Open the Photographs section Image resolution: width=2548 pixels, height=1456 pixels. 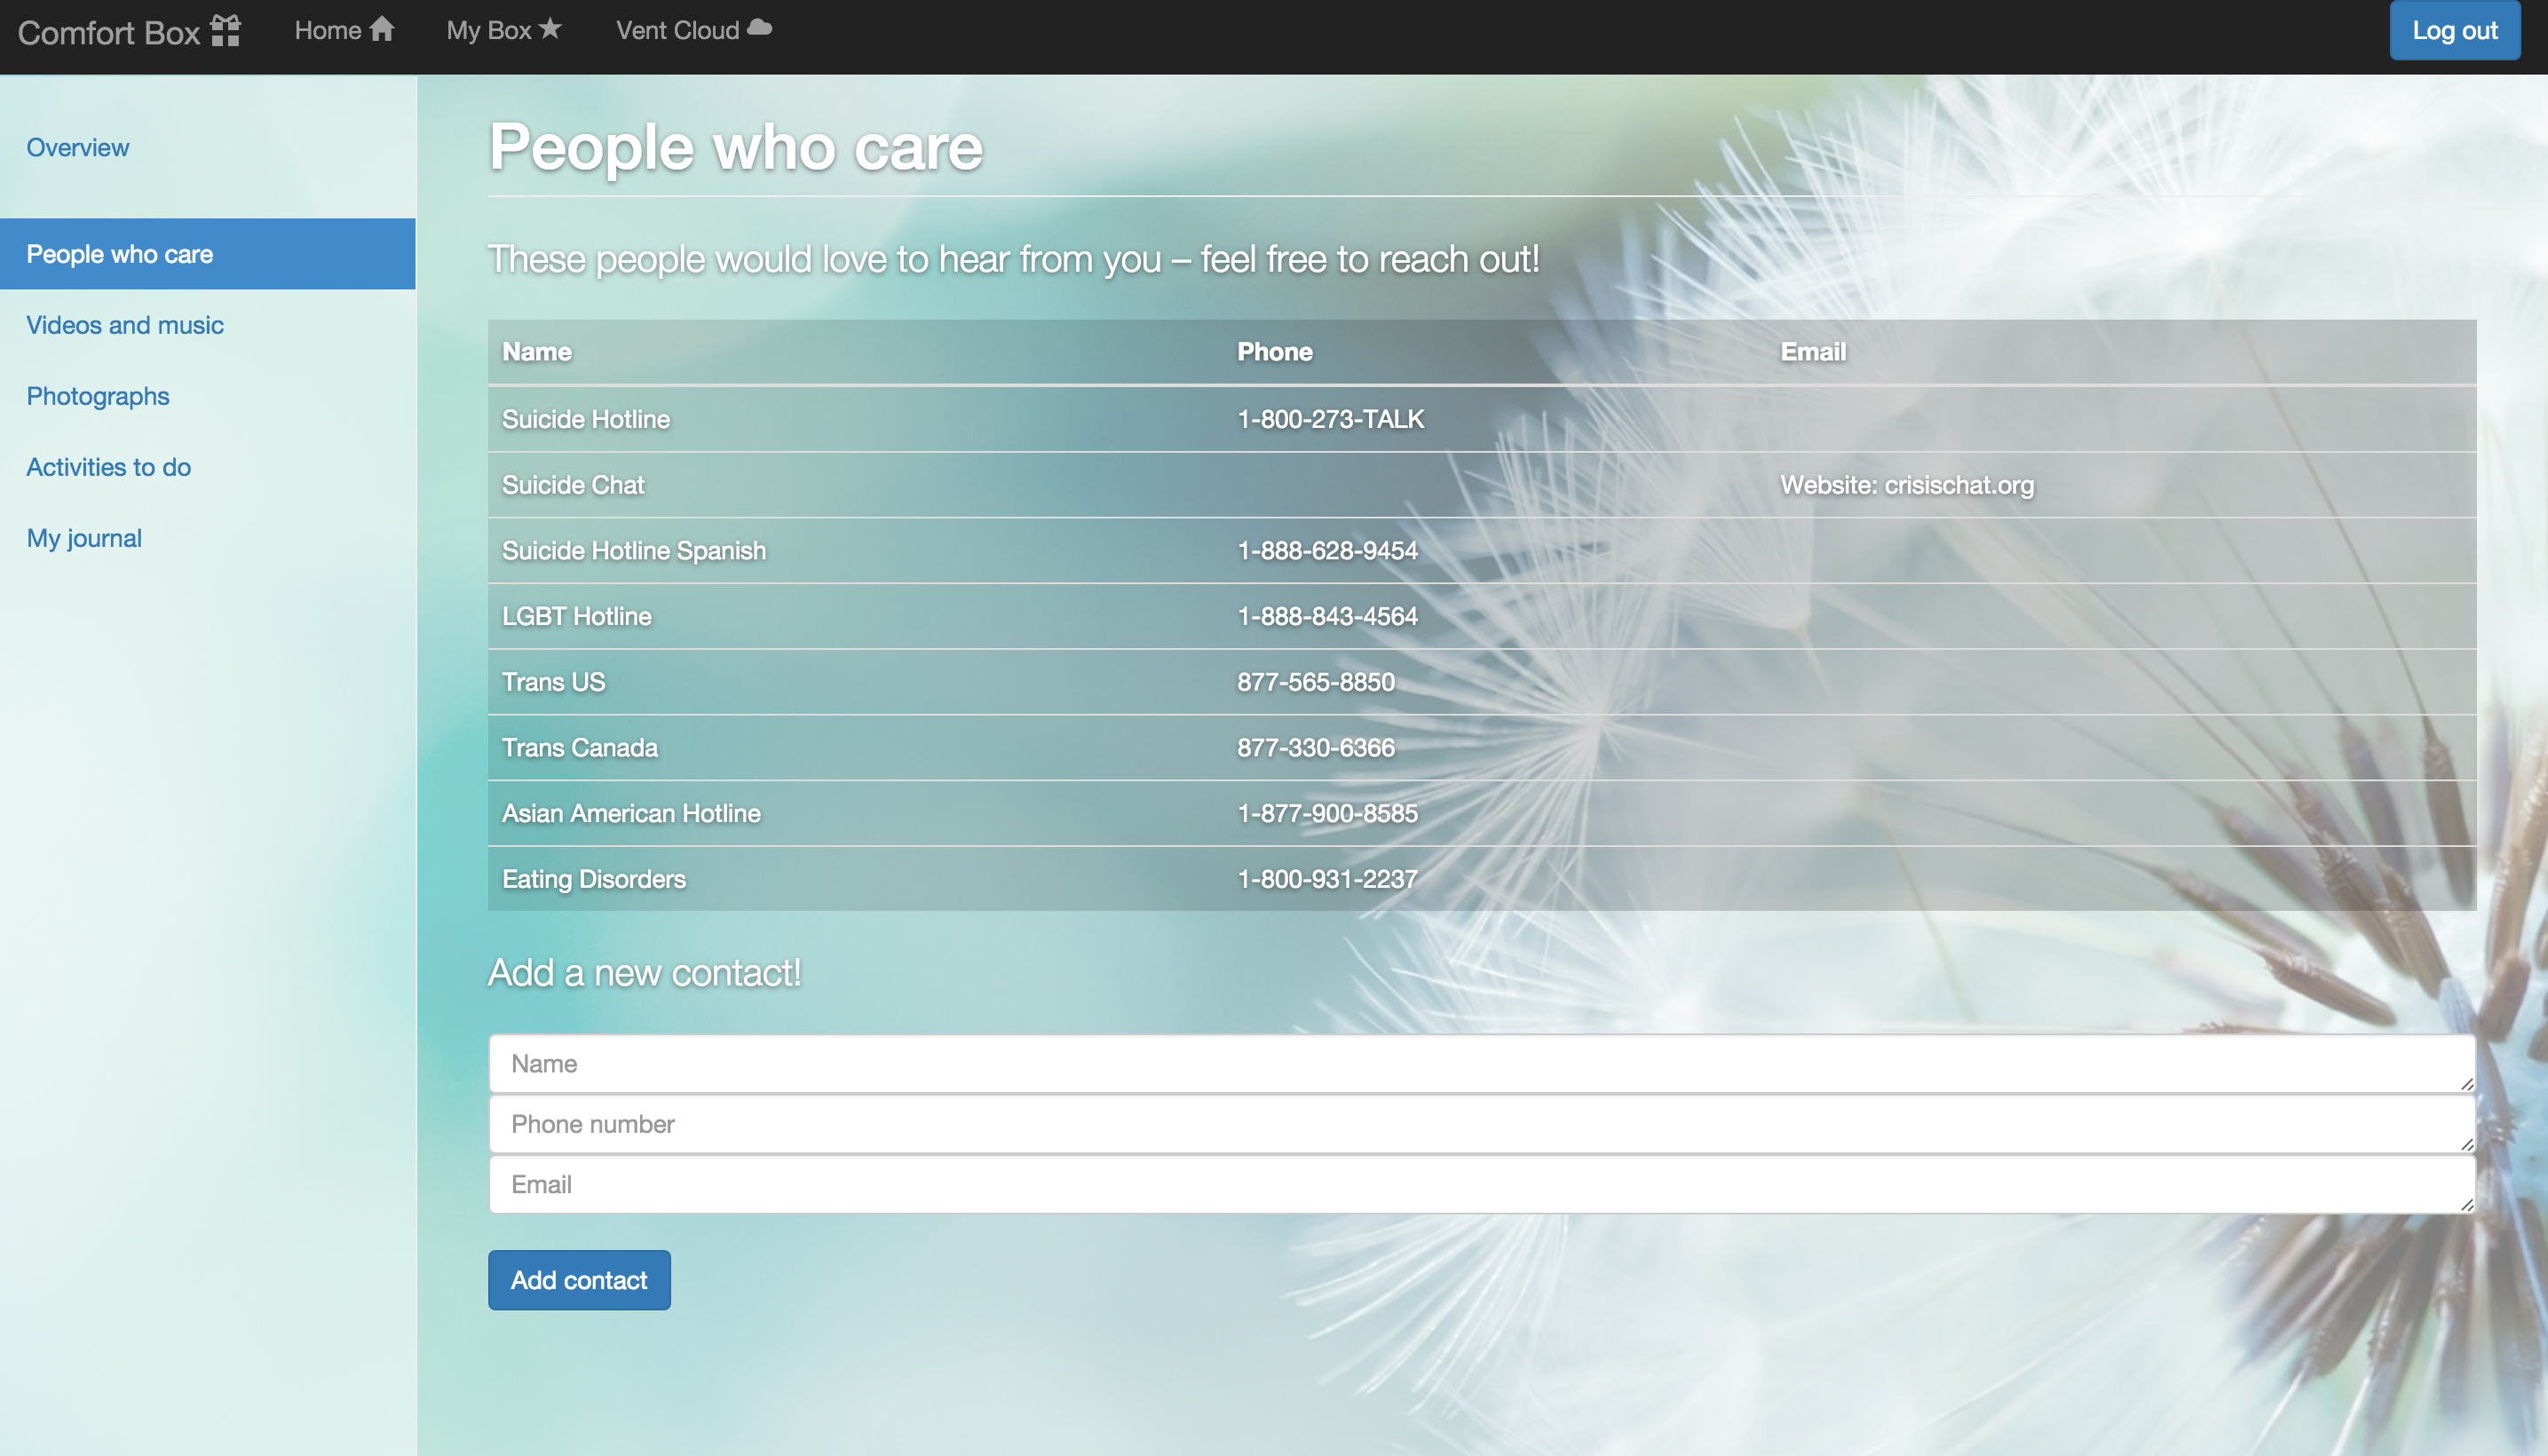click(98, 396)
